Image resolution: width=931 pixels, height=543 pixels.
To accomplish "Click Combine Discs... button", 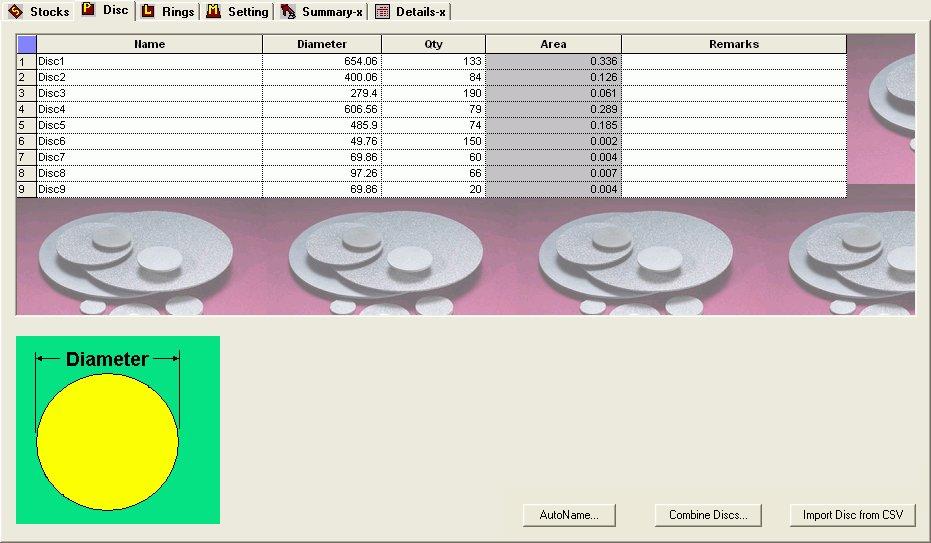I will (708, 515).
